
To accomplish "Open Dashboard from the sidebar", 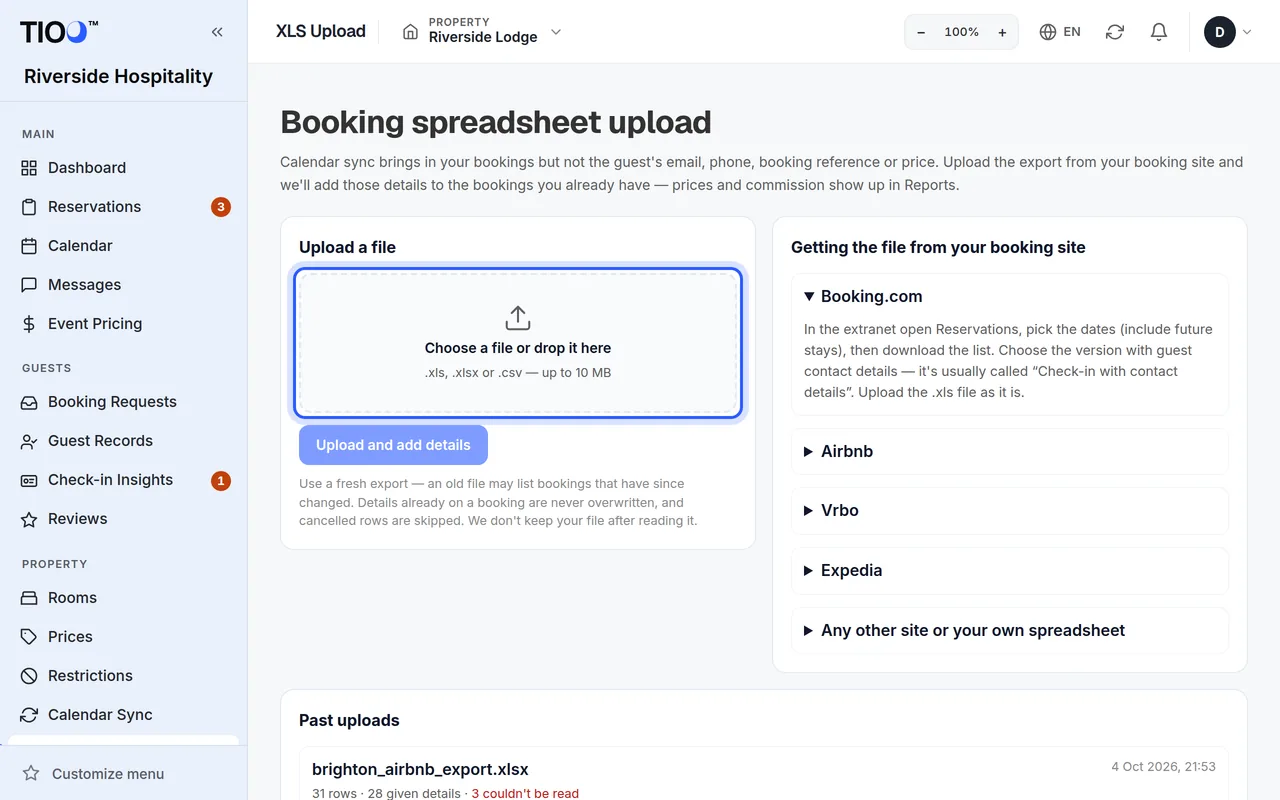I will click(x=123, y=167).
